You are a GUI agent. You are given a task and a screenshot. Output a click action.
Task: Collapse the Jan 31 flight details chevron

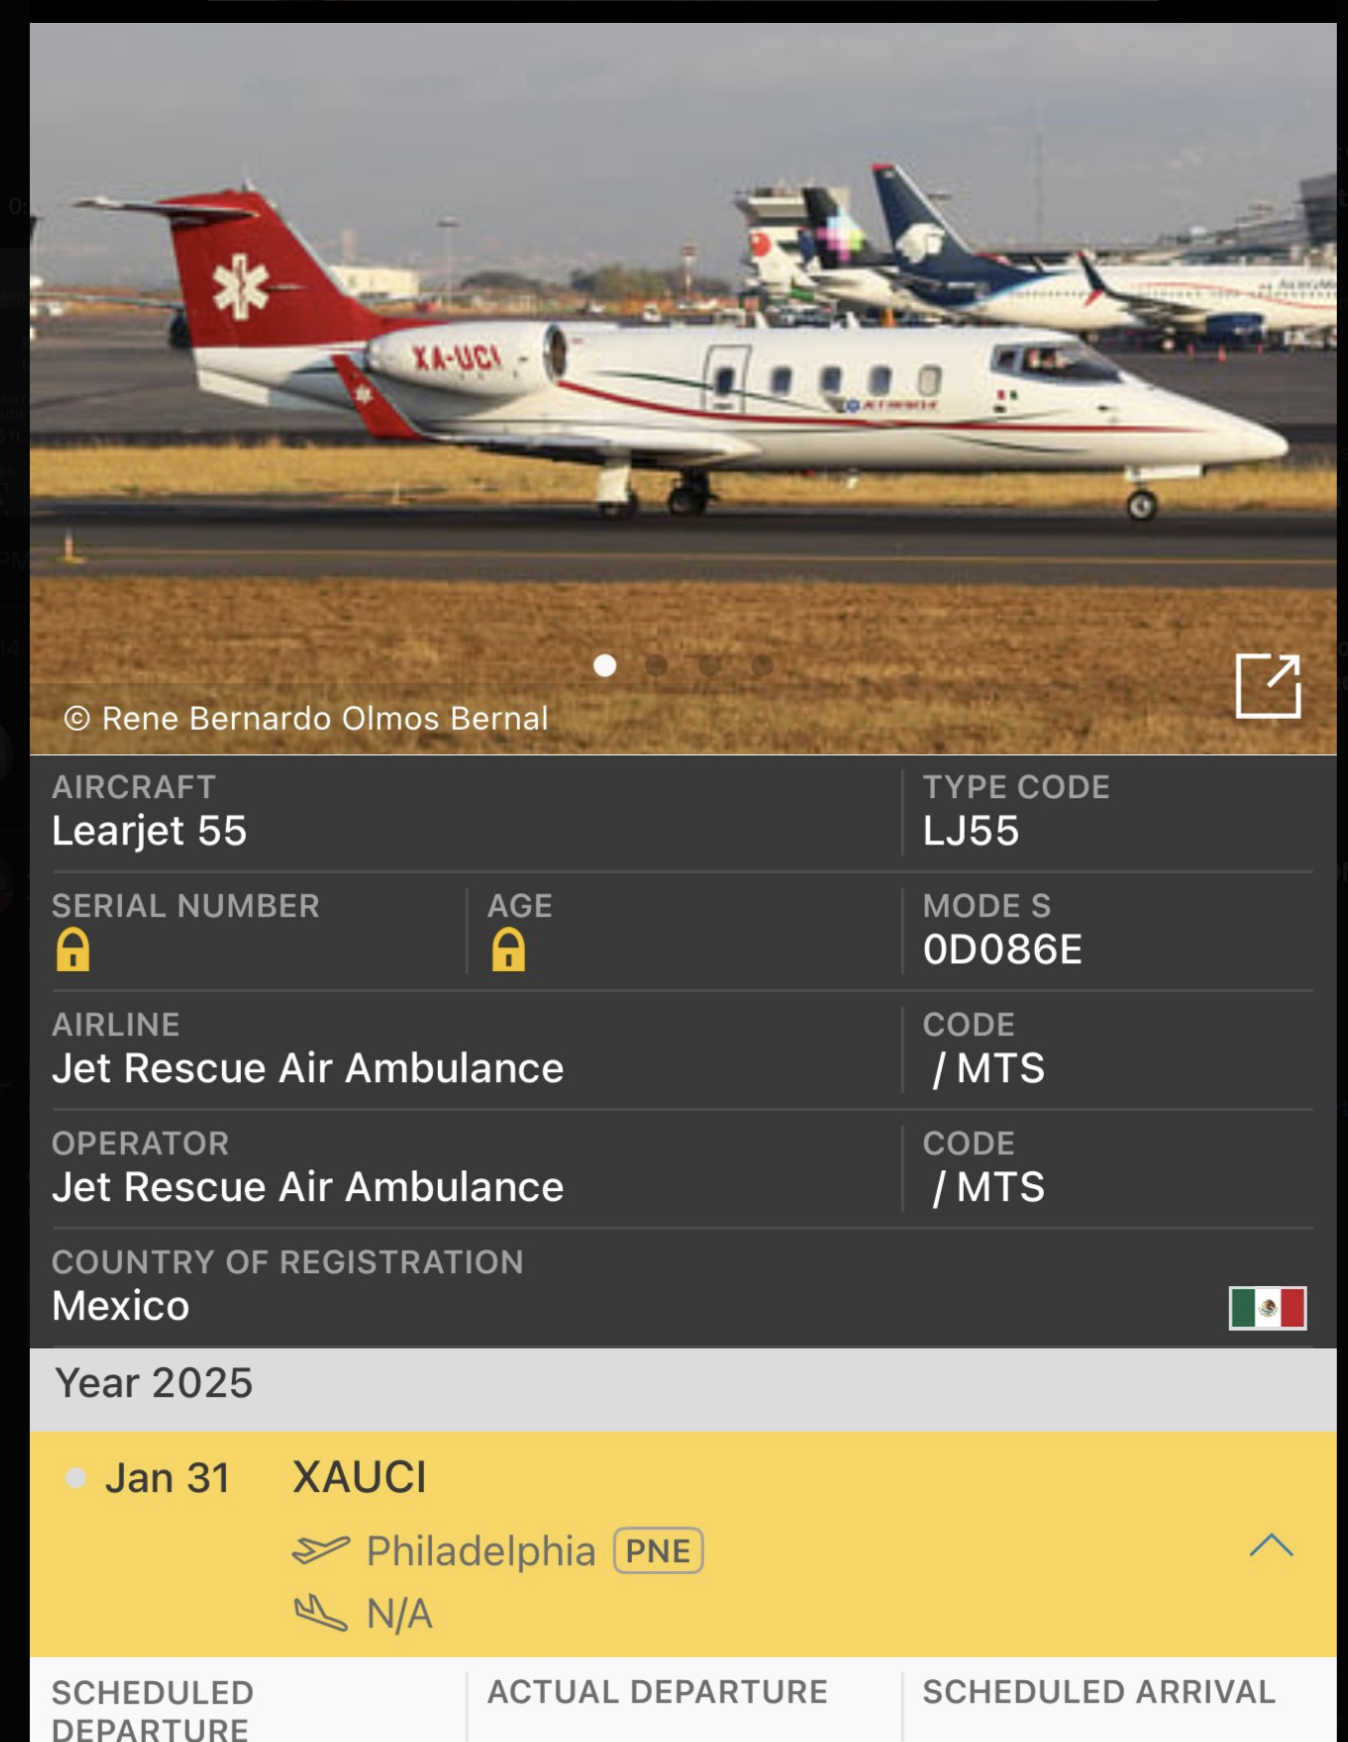1271,1546
